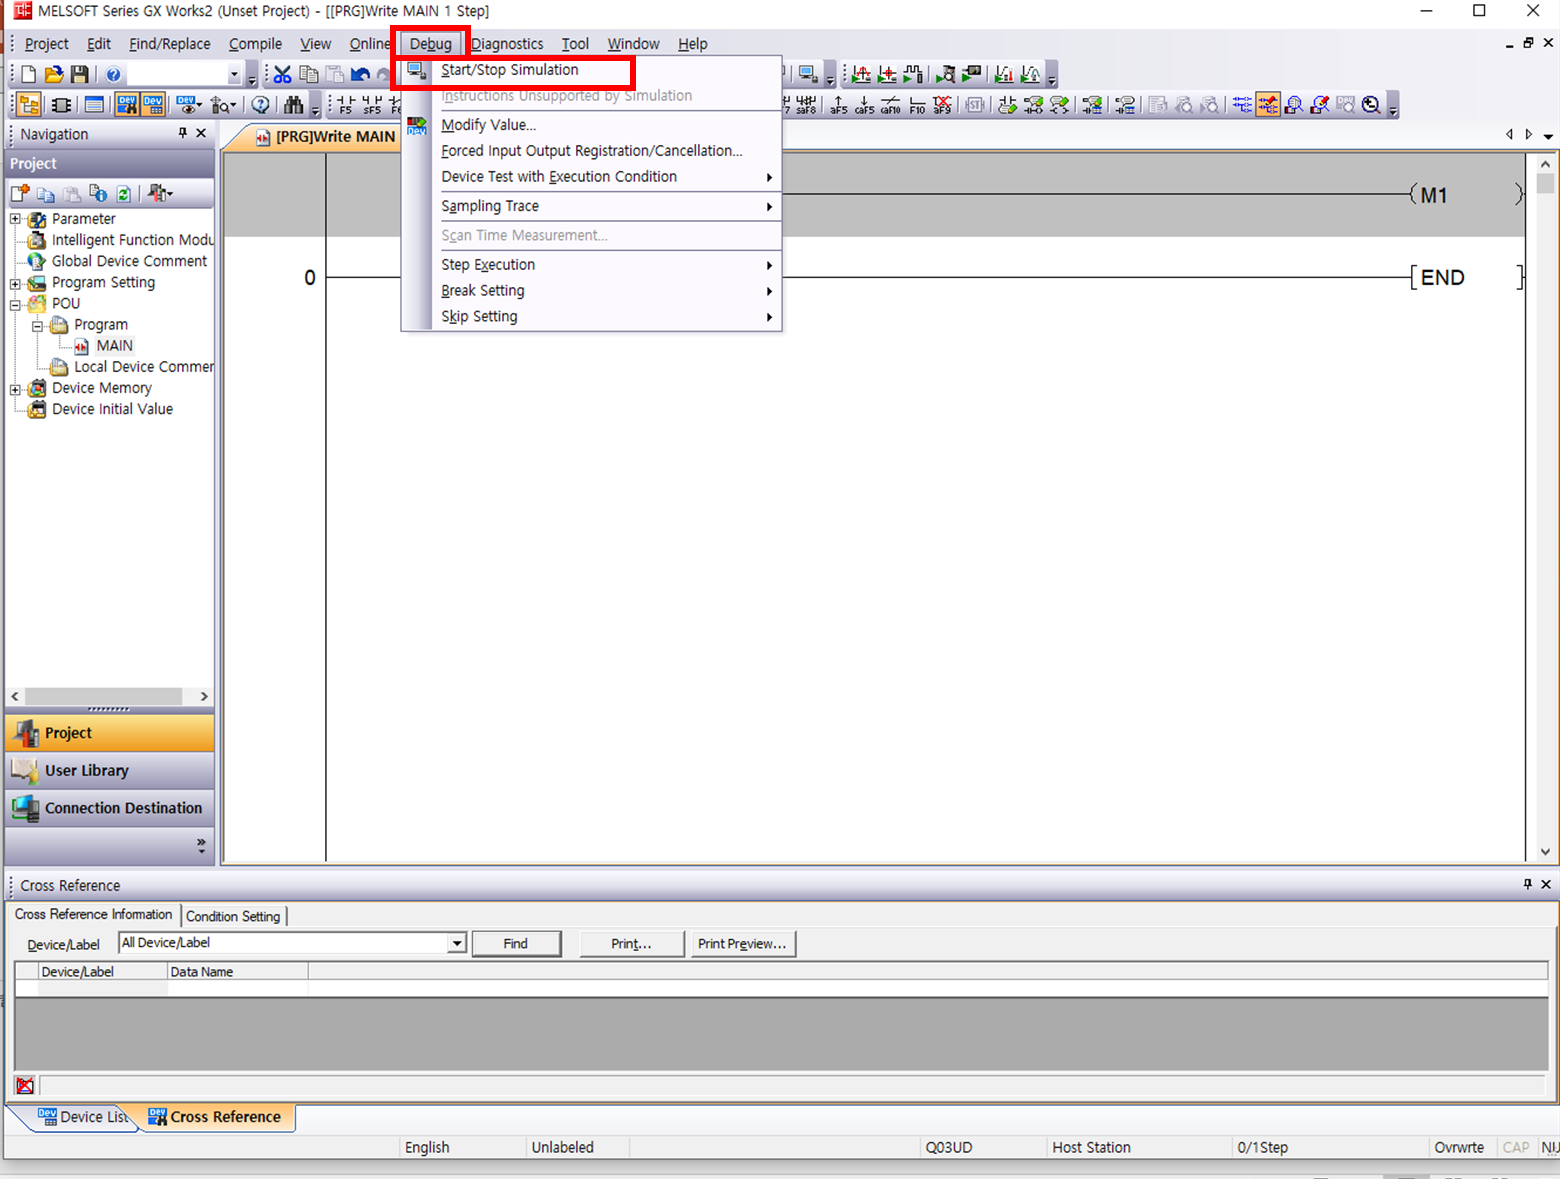Click the Print Preview... button

tap(742, 943)
